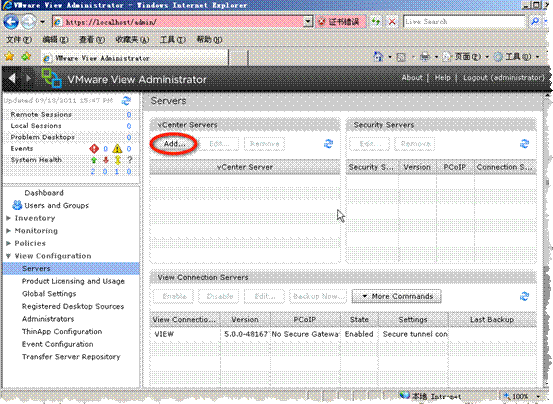Click the certificate error warning

tap(340, 22)
